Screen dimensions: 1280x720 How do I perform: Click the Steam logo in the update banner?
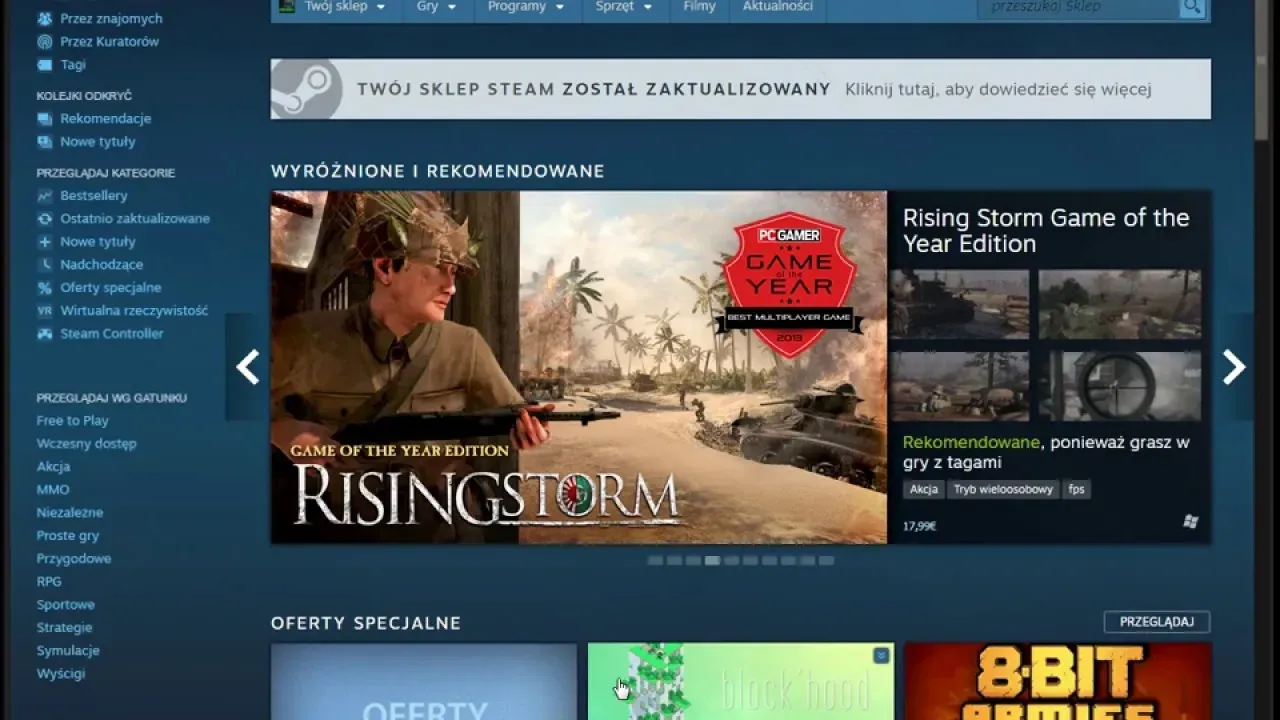pyautogui.click(x=306, y=89)
